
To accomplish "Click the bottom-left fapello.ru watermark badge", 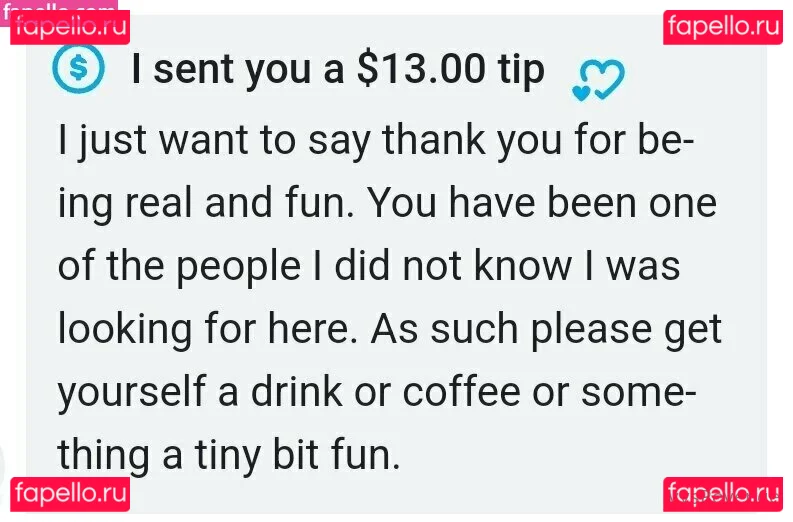I will point(70,494).
